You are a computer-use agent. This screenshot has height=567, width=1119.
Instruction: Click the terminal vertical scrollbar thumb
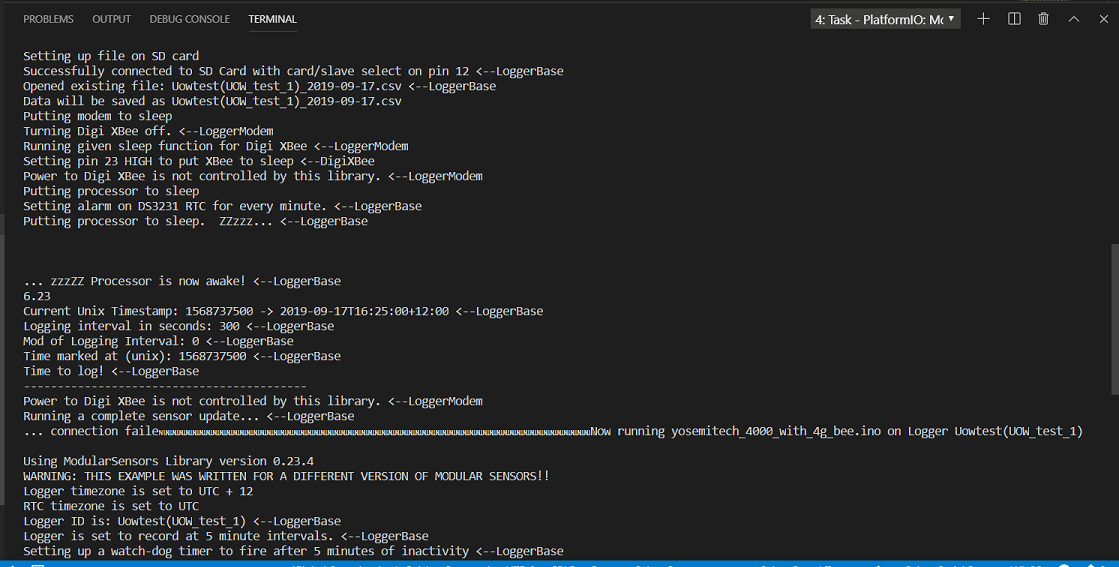tap(1113, 320)
